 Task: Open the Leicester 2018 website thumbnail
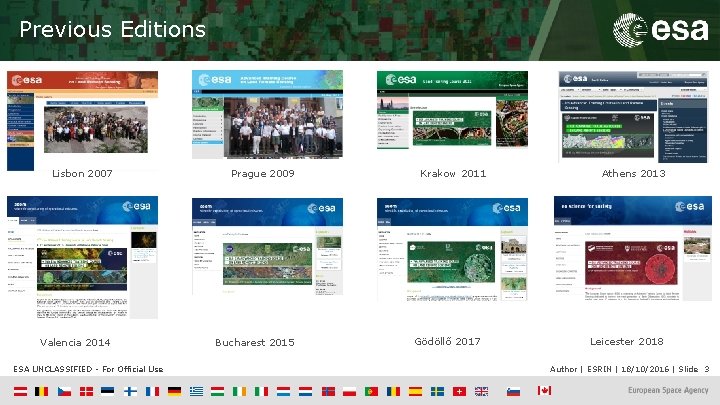coord(633,248)
